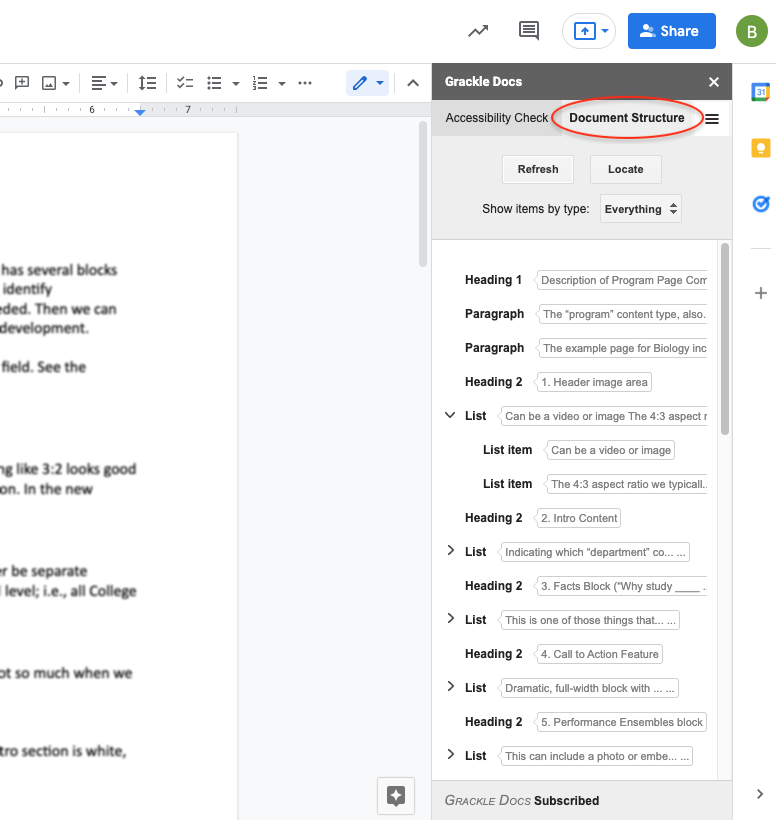This screenshot has width=776, height=820.
Task: Click the checklist icon in toolbar
Action: click(185, 83)
